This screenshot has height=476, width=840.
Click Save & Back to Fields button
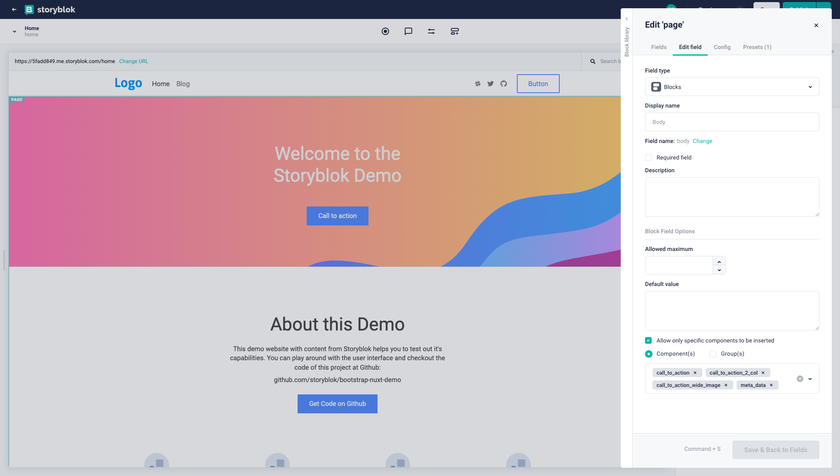776,450
